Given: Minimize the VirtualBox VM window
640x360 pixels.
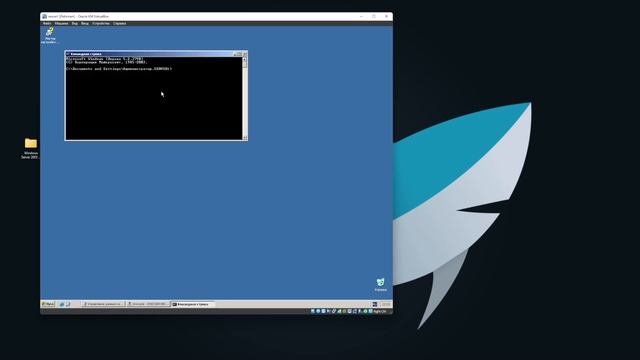Looking at the screenshot, I should [361, 16].
